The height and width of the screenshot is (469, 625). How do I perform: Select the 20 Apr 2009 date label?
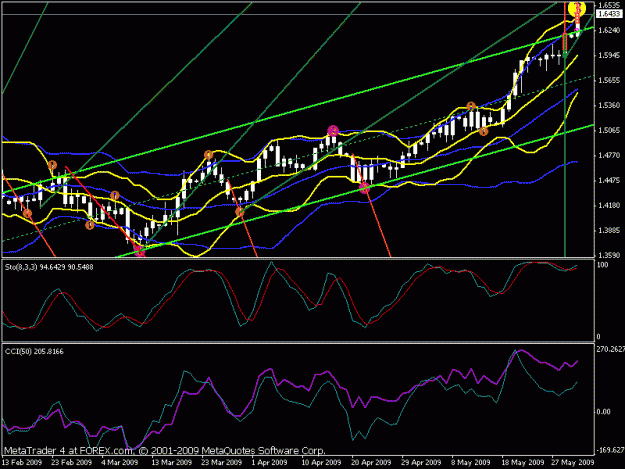[x=371, y=463]
